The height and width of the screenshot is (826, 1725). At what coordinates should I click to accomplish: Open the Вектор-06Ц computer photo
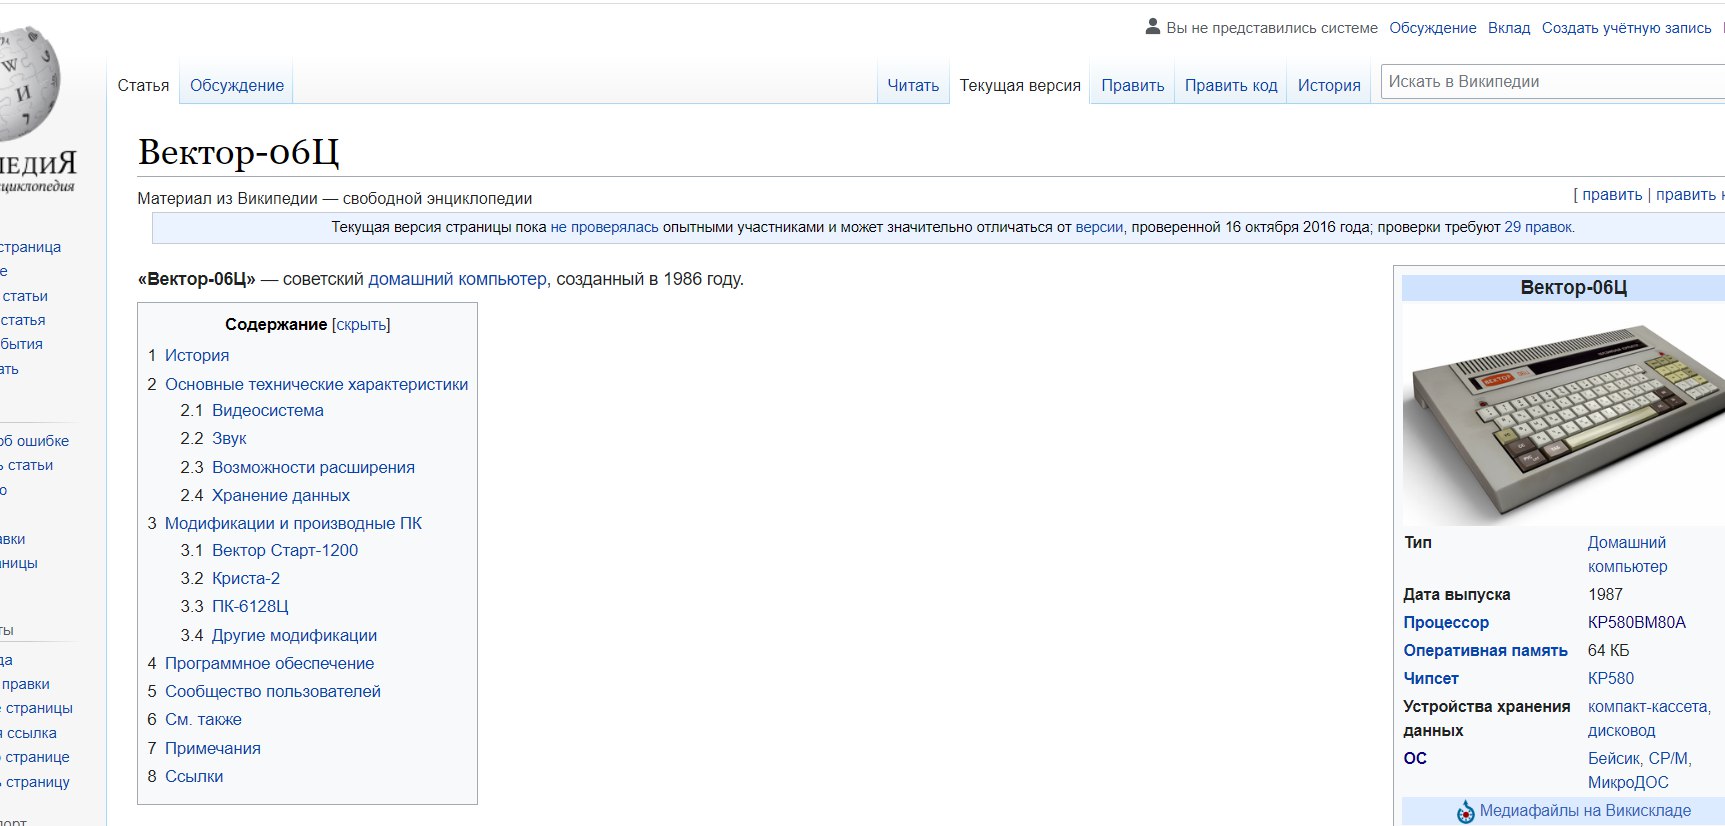(1562, 414)
